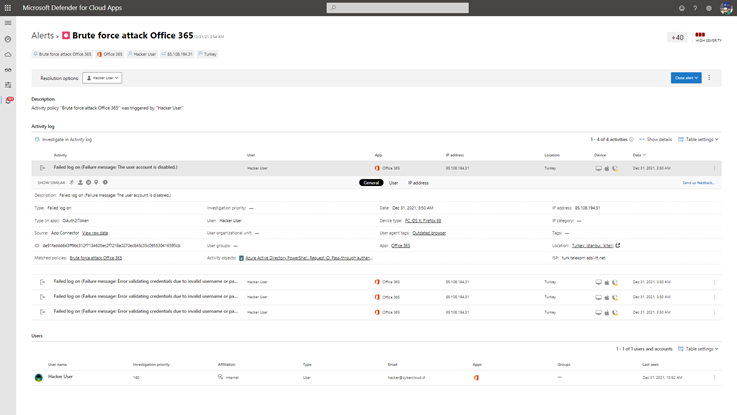Click the PC device icon in first row
This screenshot has width=737, height=415.
pyautogui.click(x=598, y=168)
